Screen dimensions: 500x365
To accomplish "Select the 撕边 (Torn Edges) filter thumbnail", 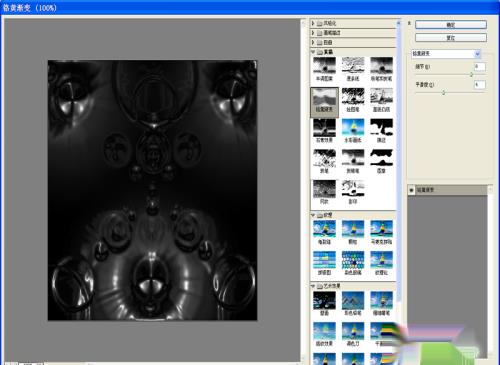I will coord(381,131).
